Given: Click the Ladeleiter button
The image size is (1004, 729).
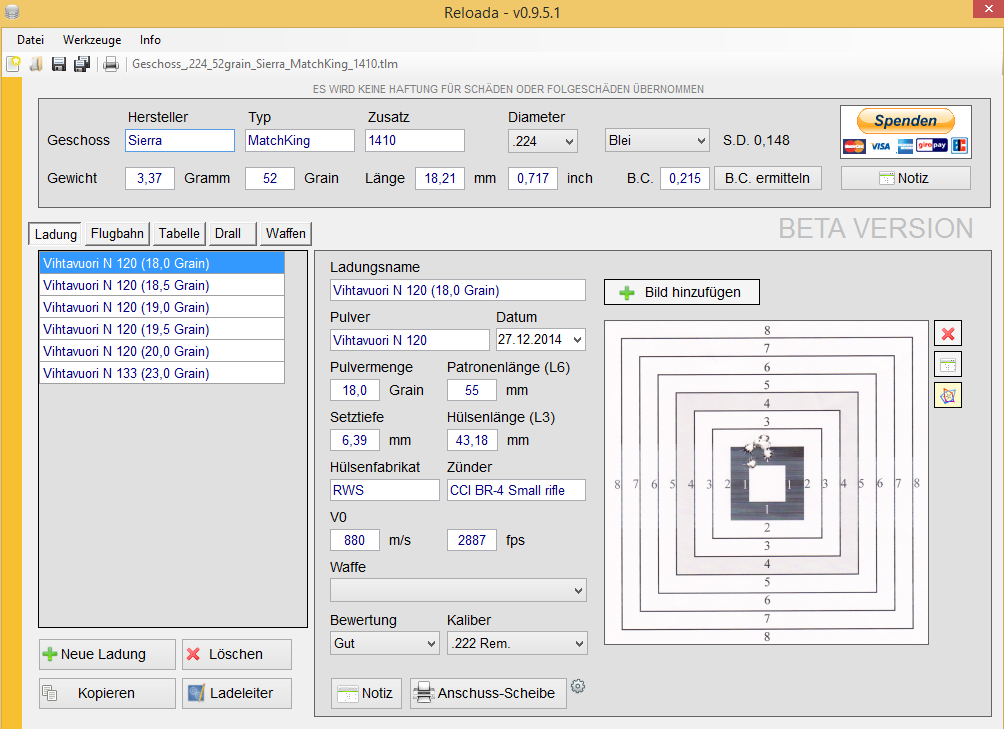Looking at the screenshot, I should click(x=236, y=693).
